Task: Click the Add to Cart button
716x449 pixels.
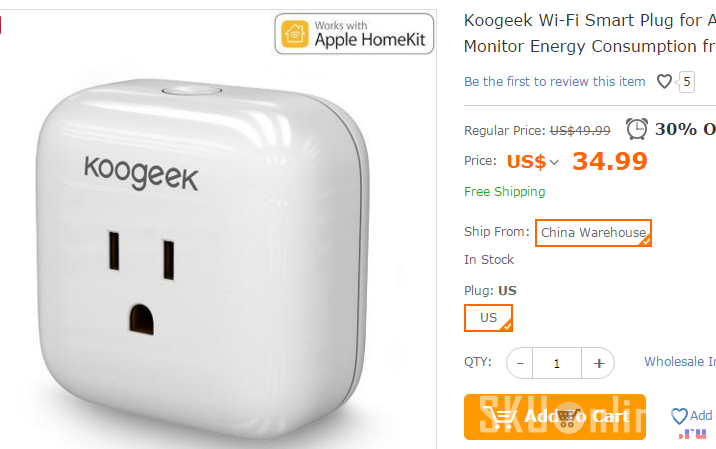Action: pyautogui.click(x=555, y=417)
